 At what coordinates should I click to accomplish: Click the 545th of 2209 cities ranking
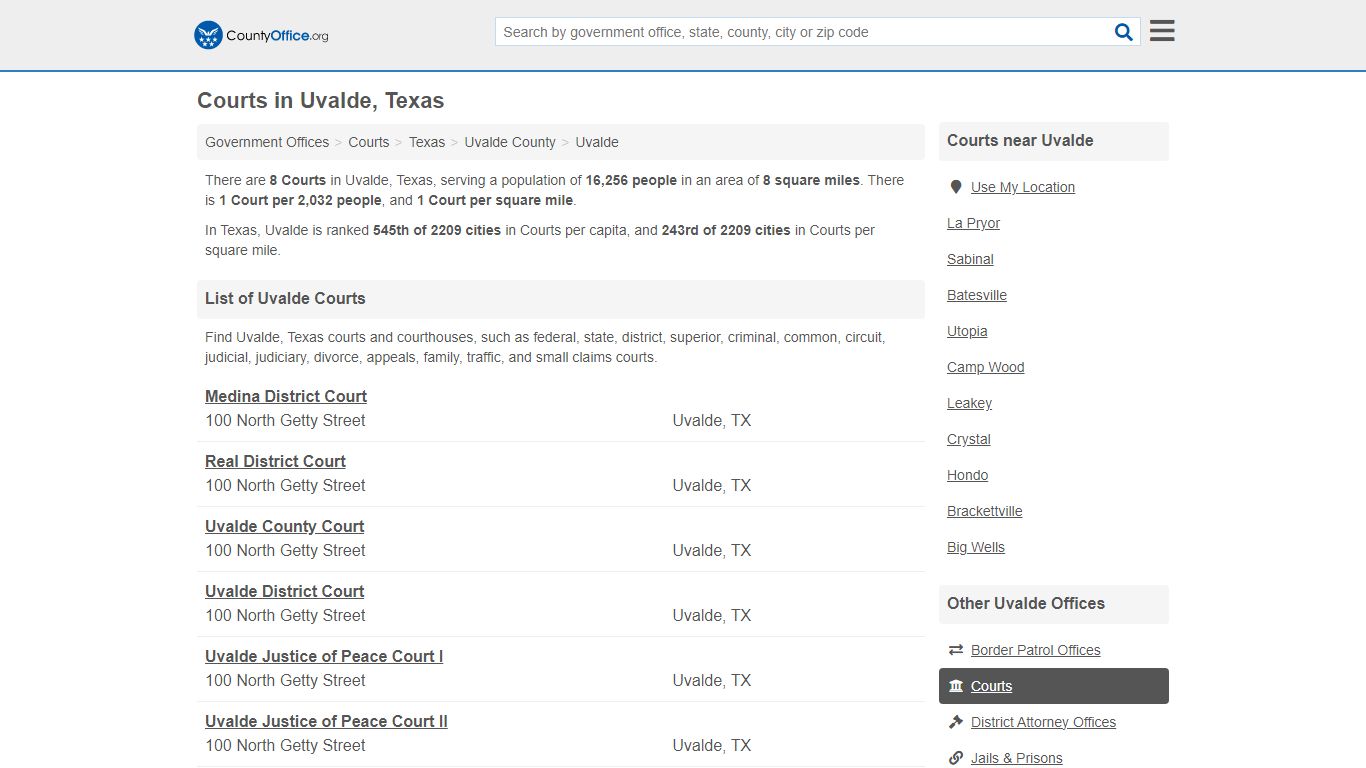point(437,230)
